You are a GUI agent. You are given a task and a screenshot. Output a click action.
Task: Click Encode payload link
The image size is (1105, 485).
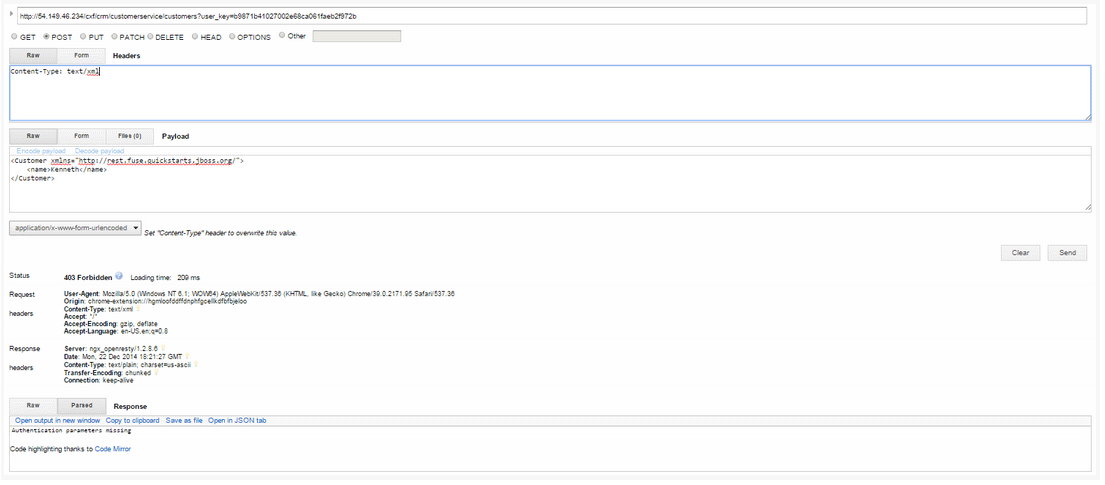point(42,151)
